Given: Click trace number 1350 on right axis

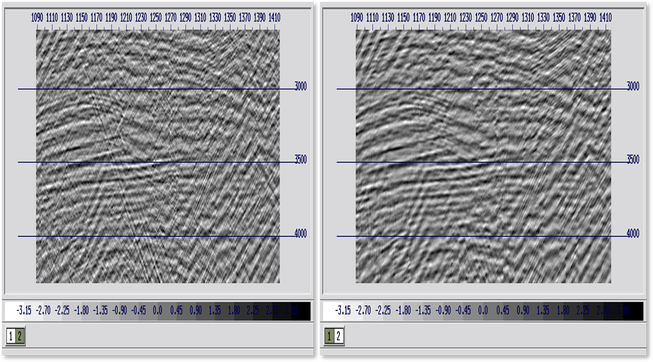Looking at the screenshot, I should pos(558,17).
